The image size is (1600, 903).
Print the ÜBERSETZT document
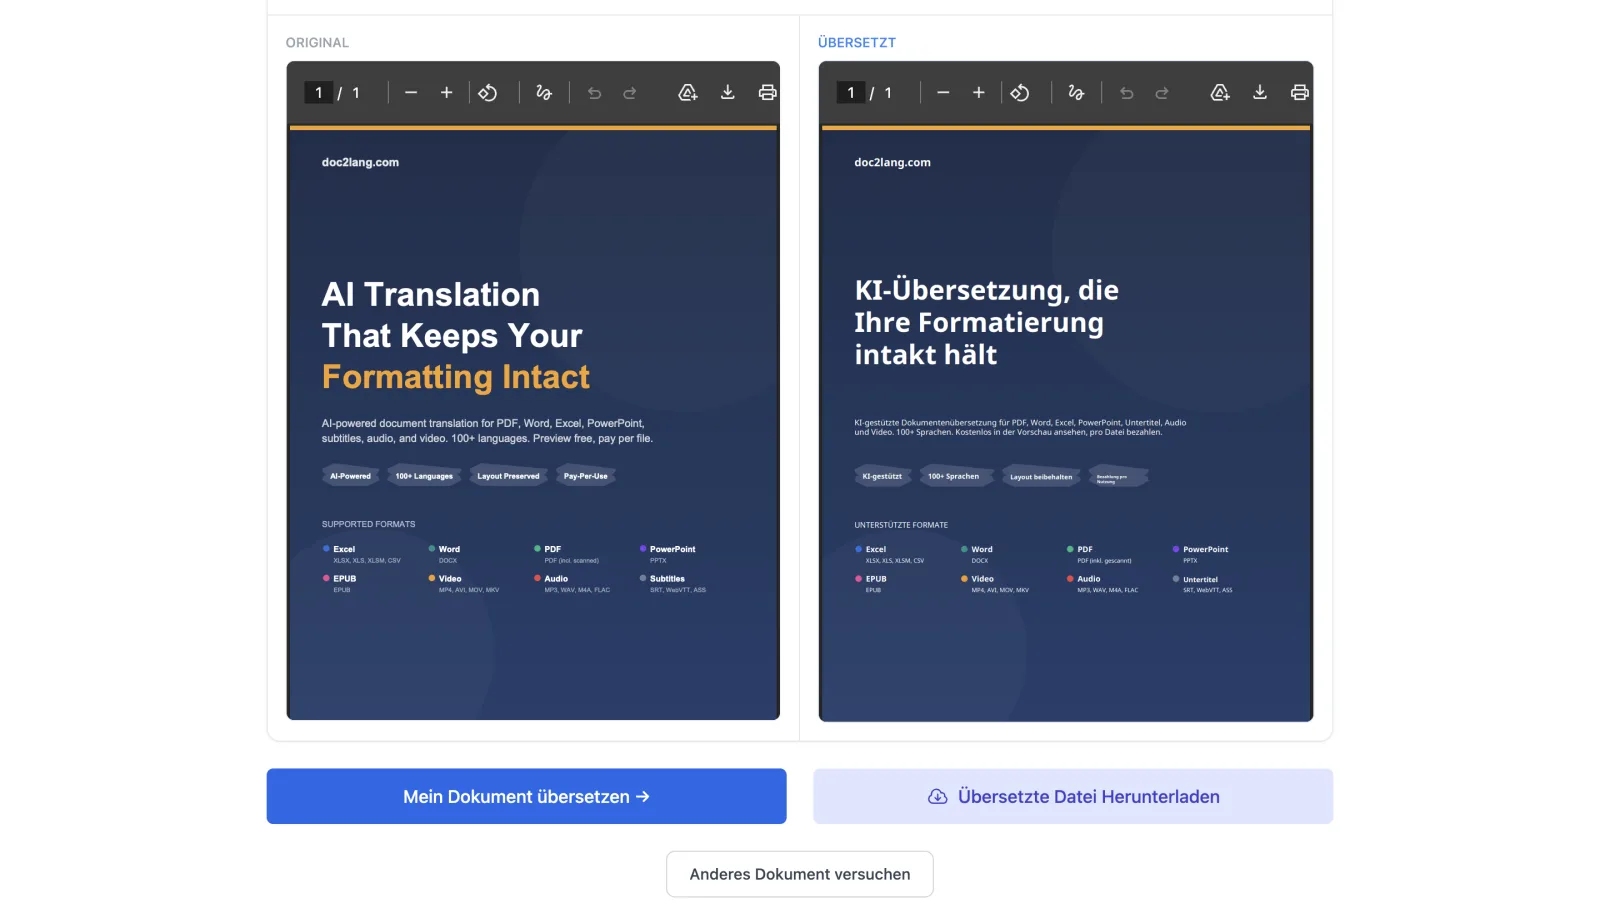[1299, 93]
